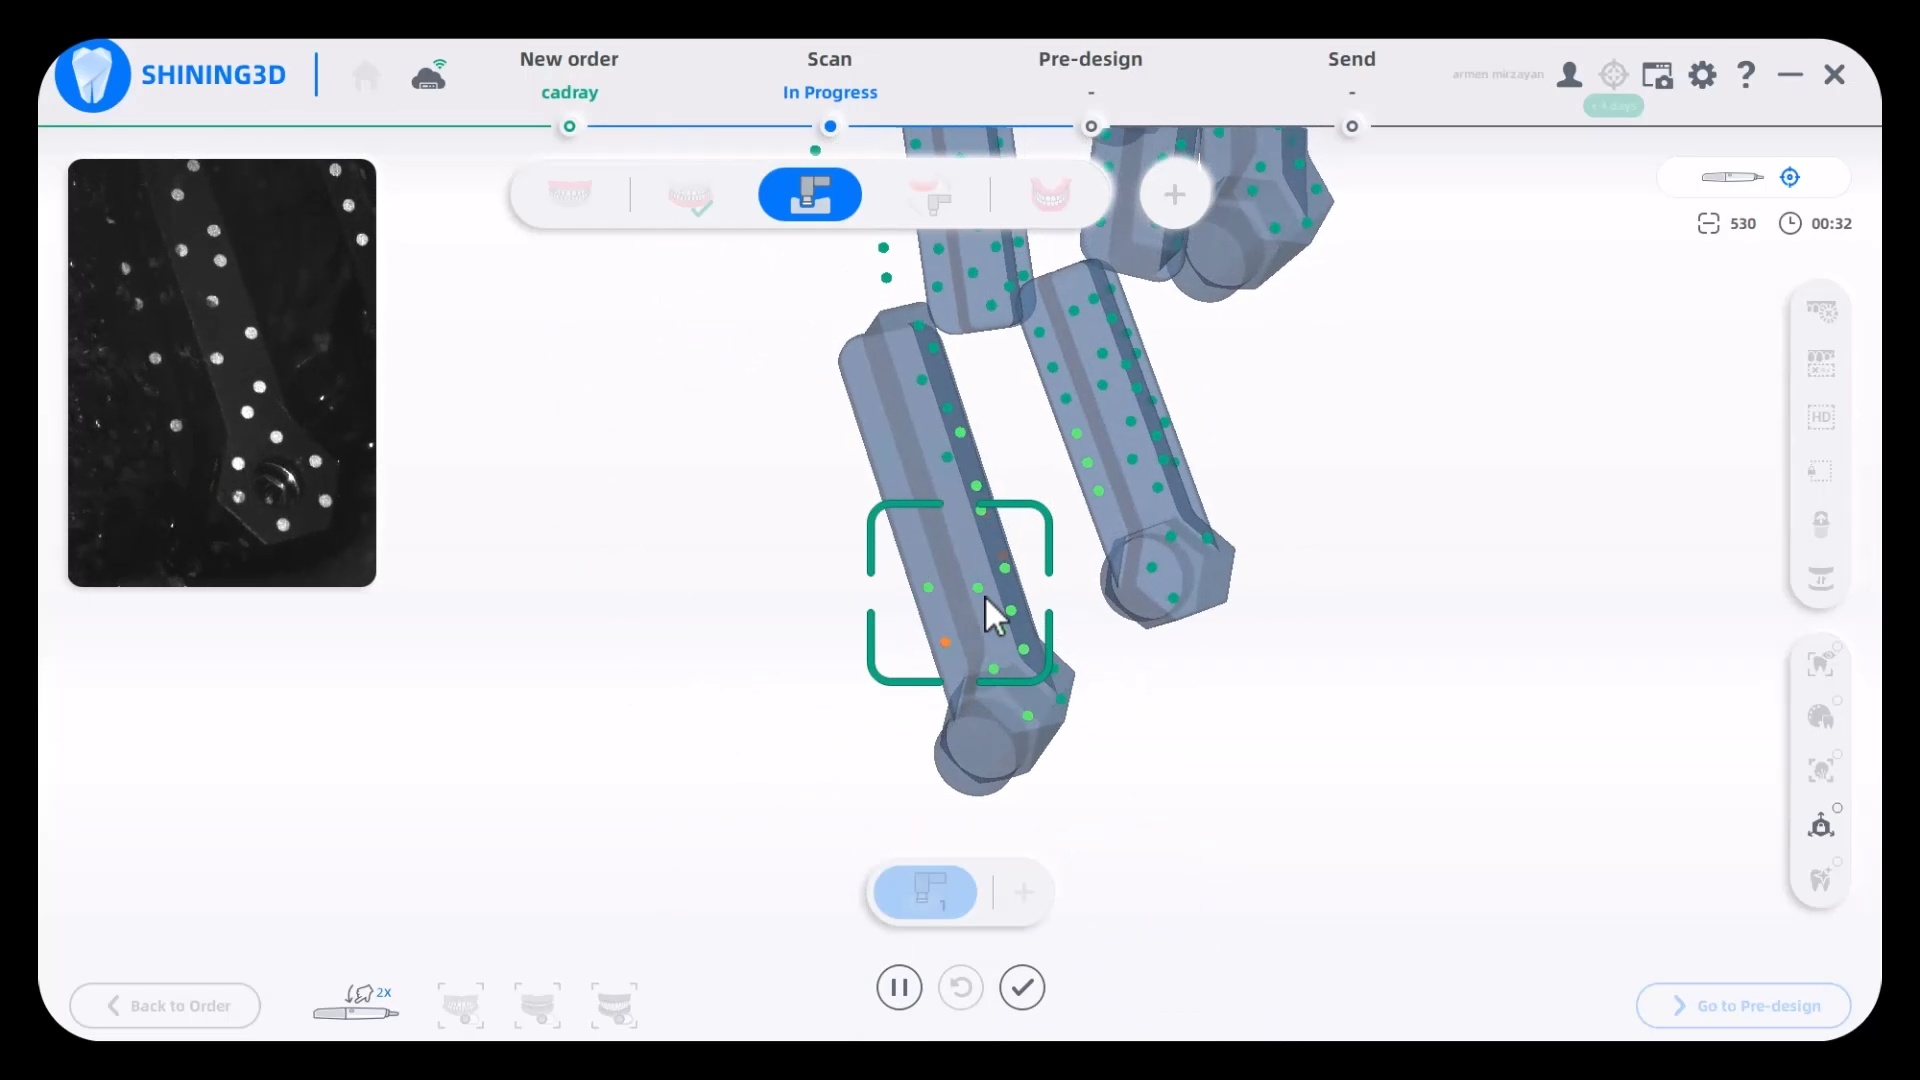Click the live camera preview thumbnail

pos(222,372)
